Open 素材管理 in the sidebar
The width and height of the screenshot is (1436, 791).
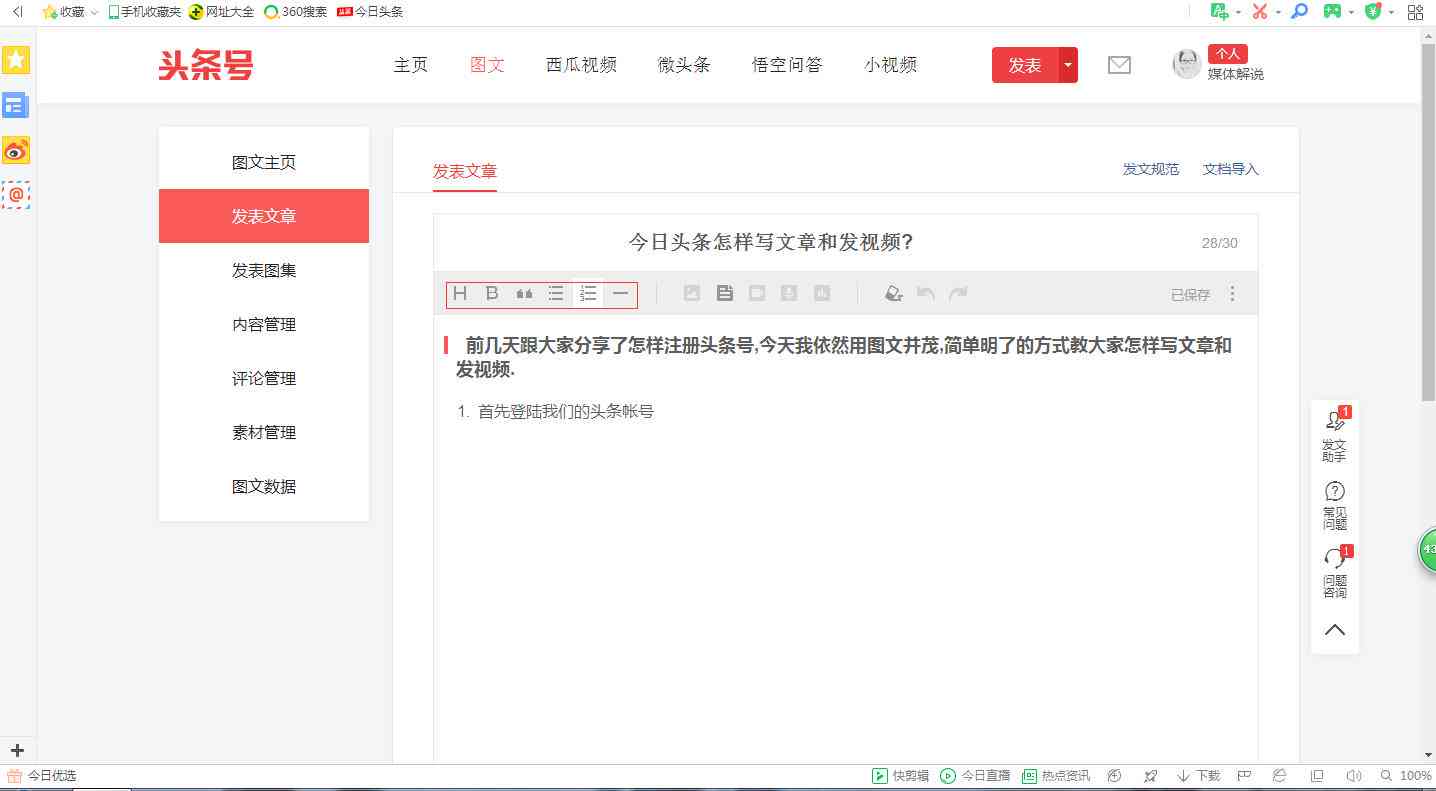(x=264, y=432)
